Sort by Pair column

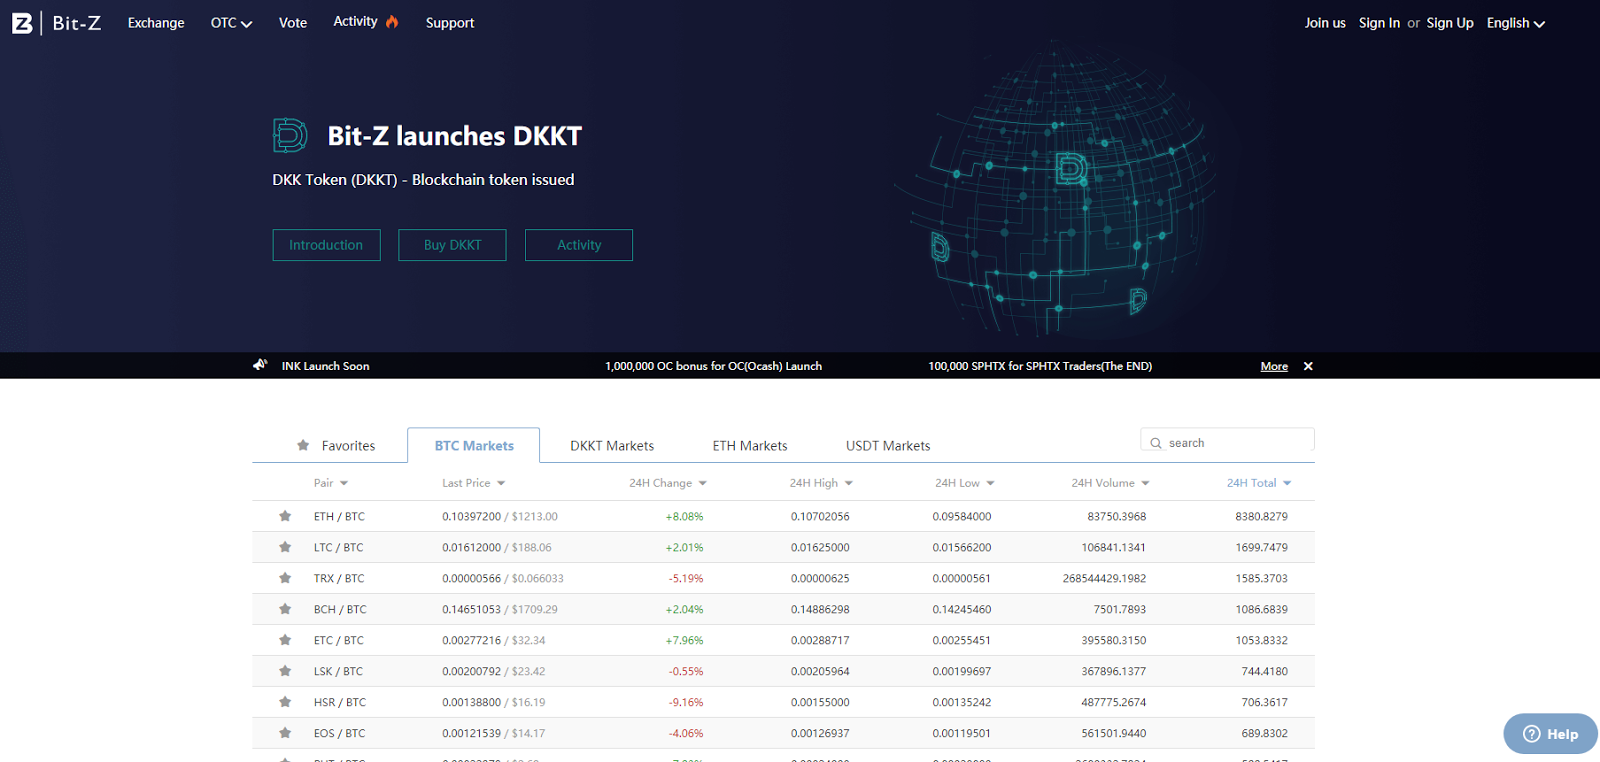330,483
